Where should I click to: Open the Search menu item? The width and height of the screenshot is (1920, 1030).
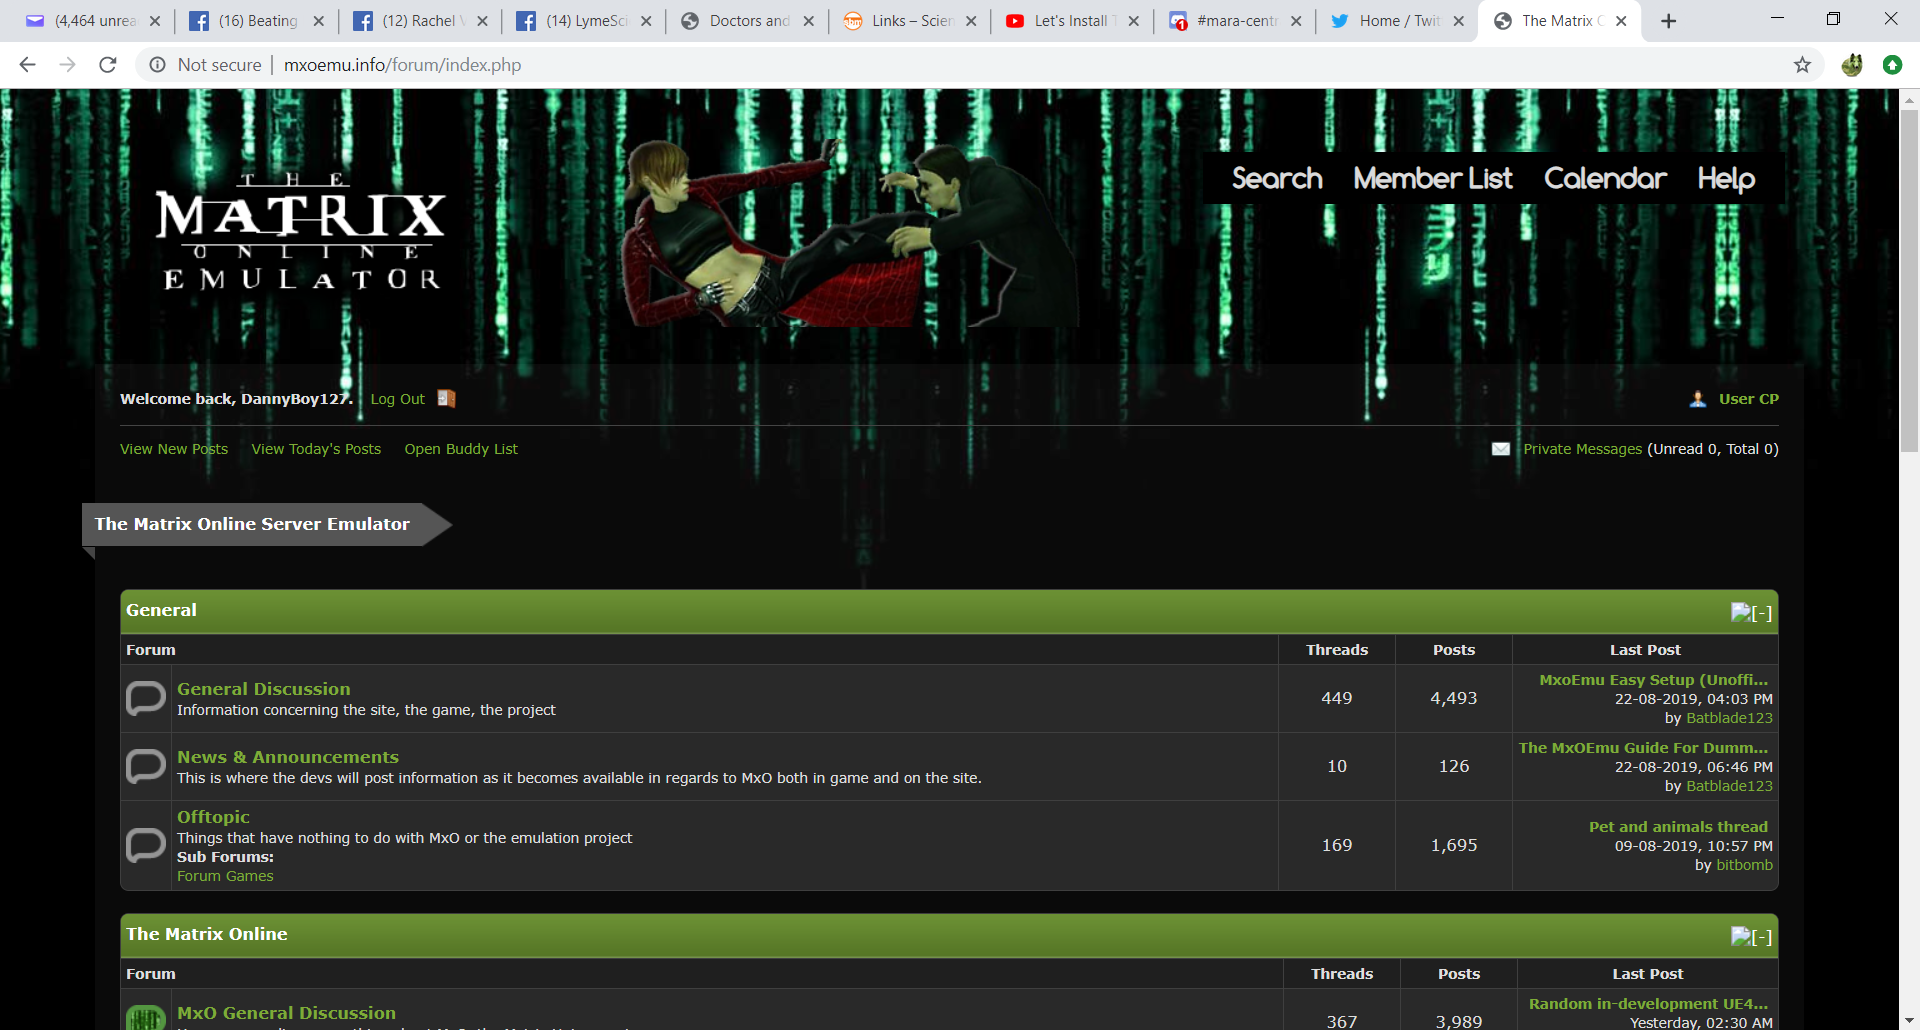[1276, 178]
